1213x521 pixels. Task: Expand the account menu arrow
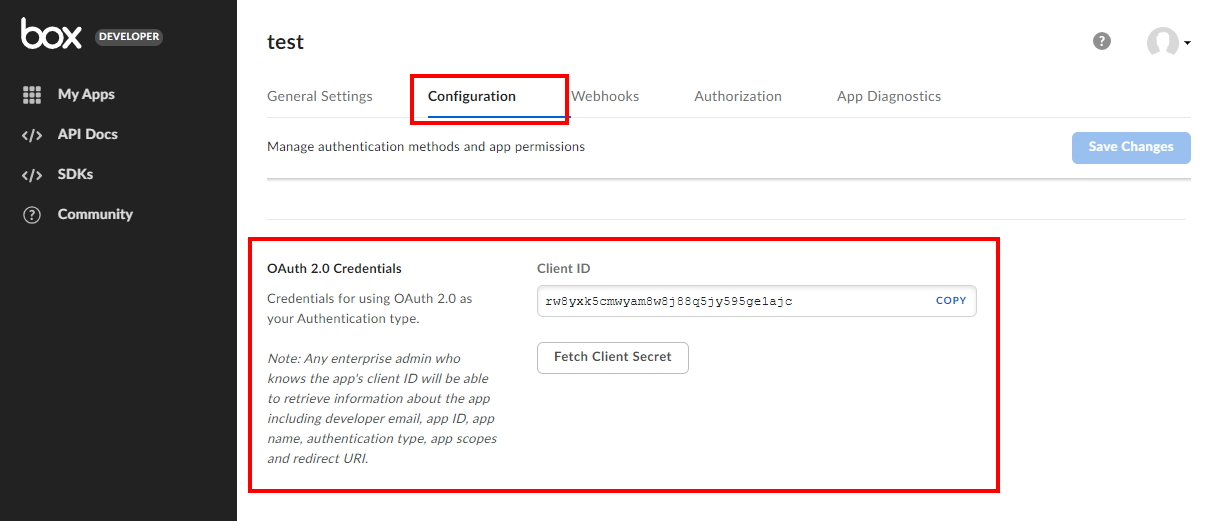[1187, 43]
